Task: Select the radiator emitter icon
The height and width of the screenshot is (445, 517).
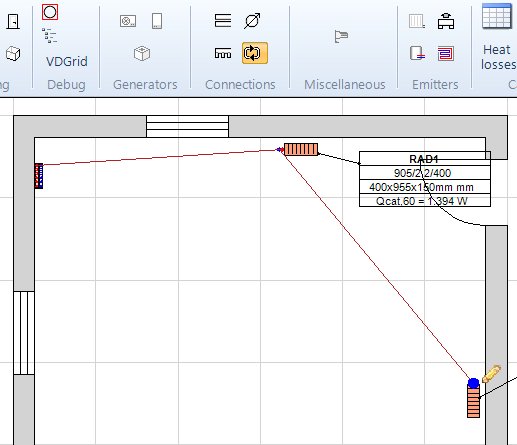Action: point(417,21)
